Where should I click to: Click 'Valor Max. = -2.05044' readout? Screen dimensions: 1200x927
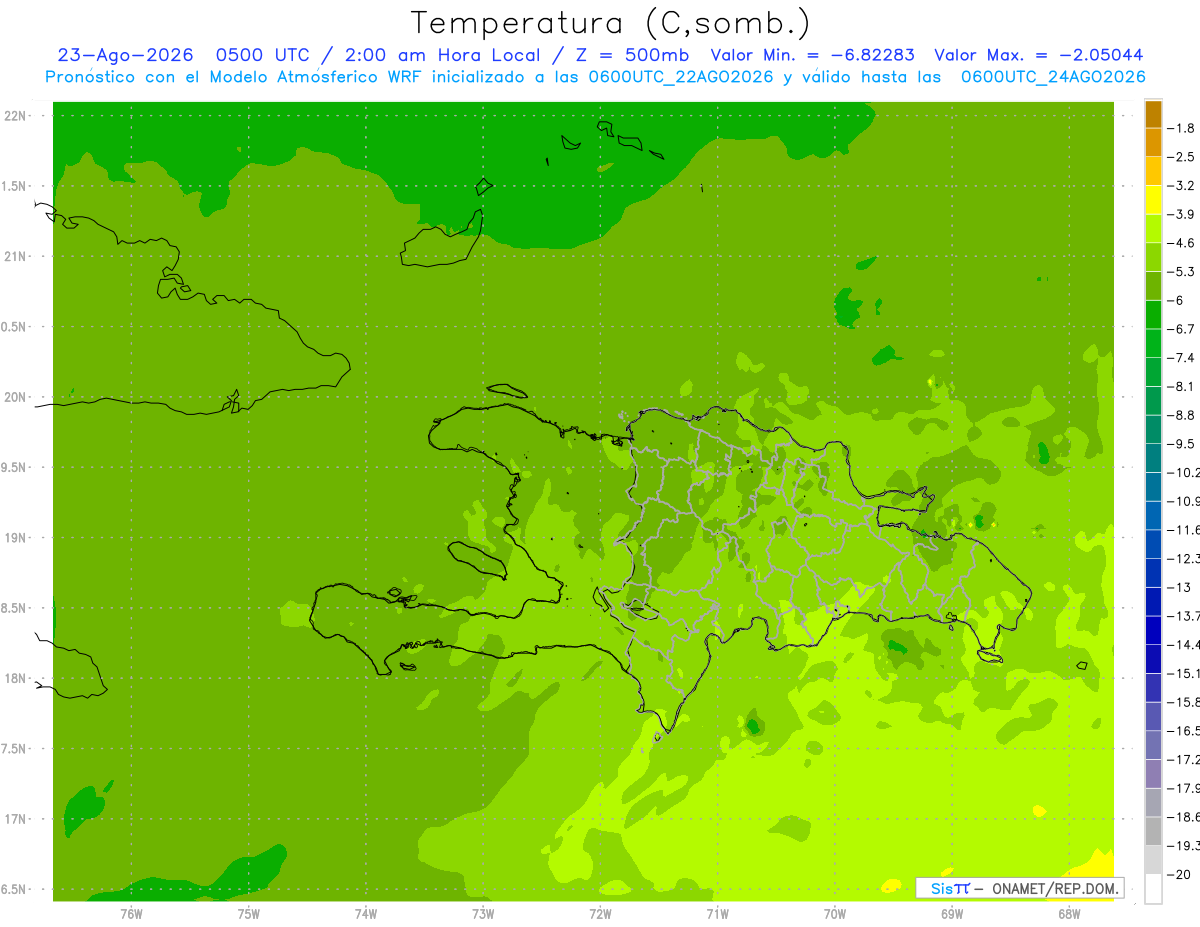1038,55
